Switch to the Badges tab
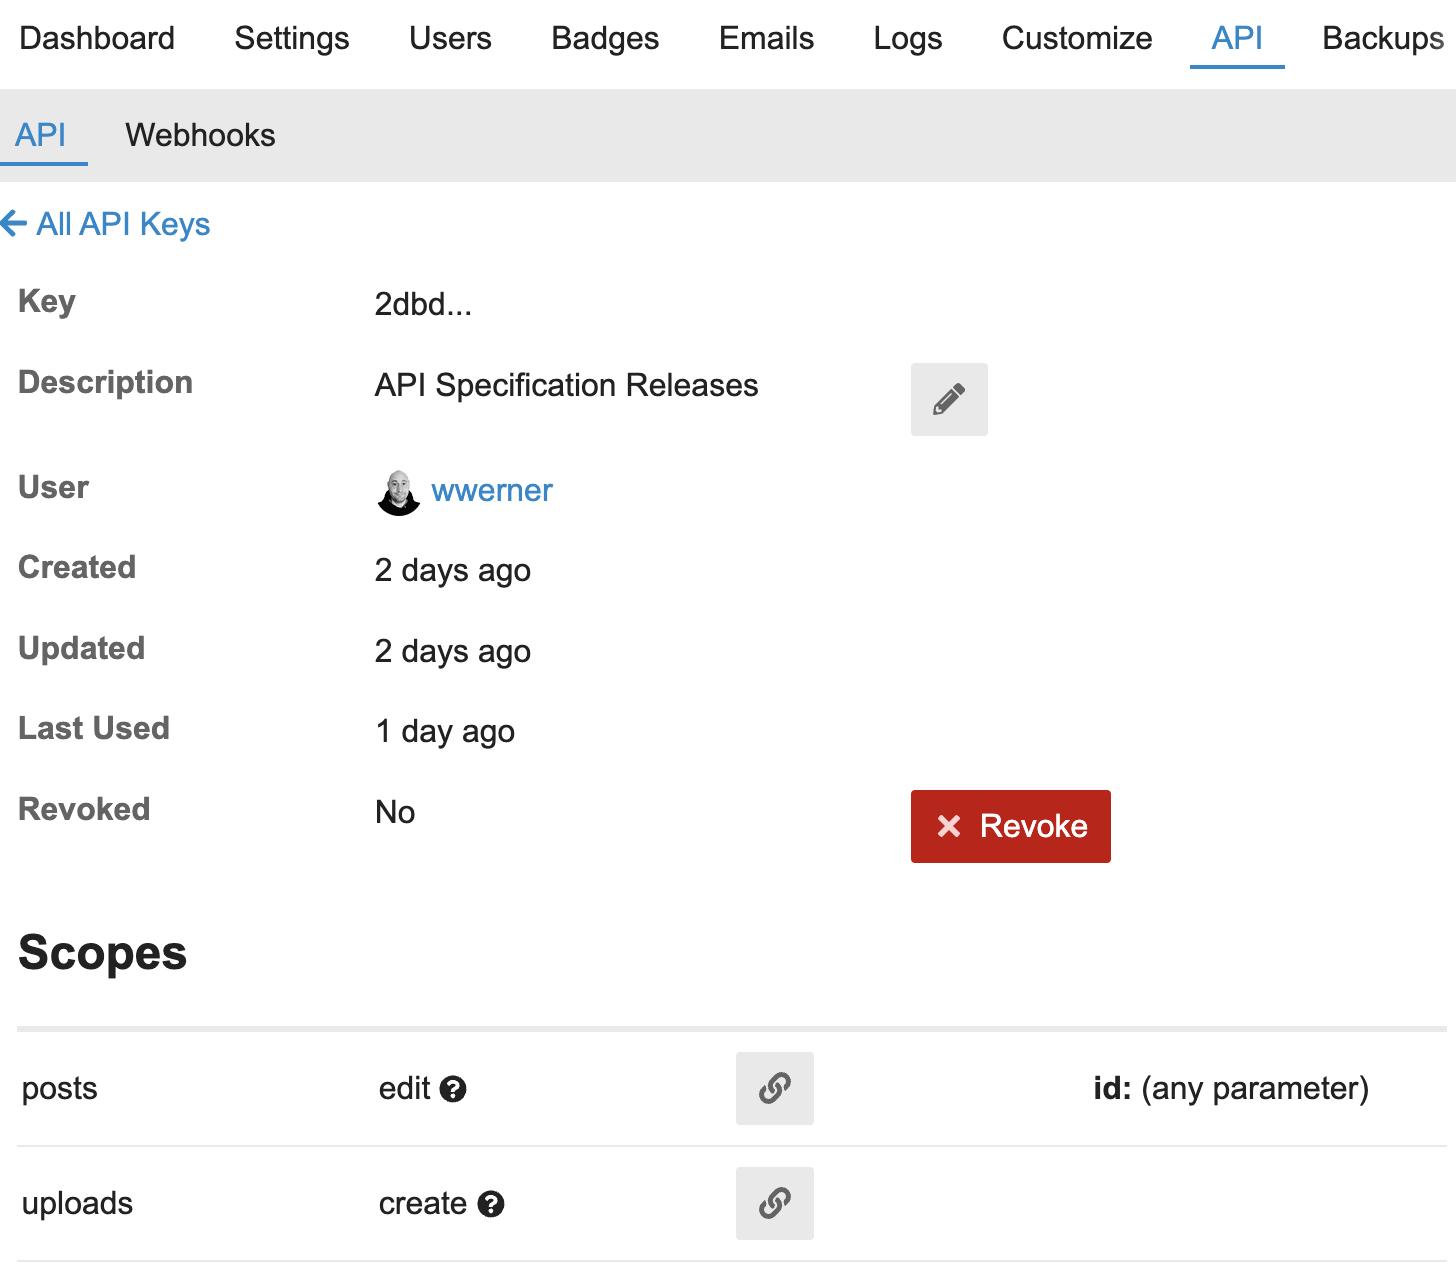The image size is (1456, 1278). point(605,38)
